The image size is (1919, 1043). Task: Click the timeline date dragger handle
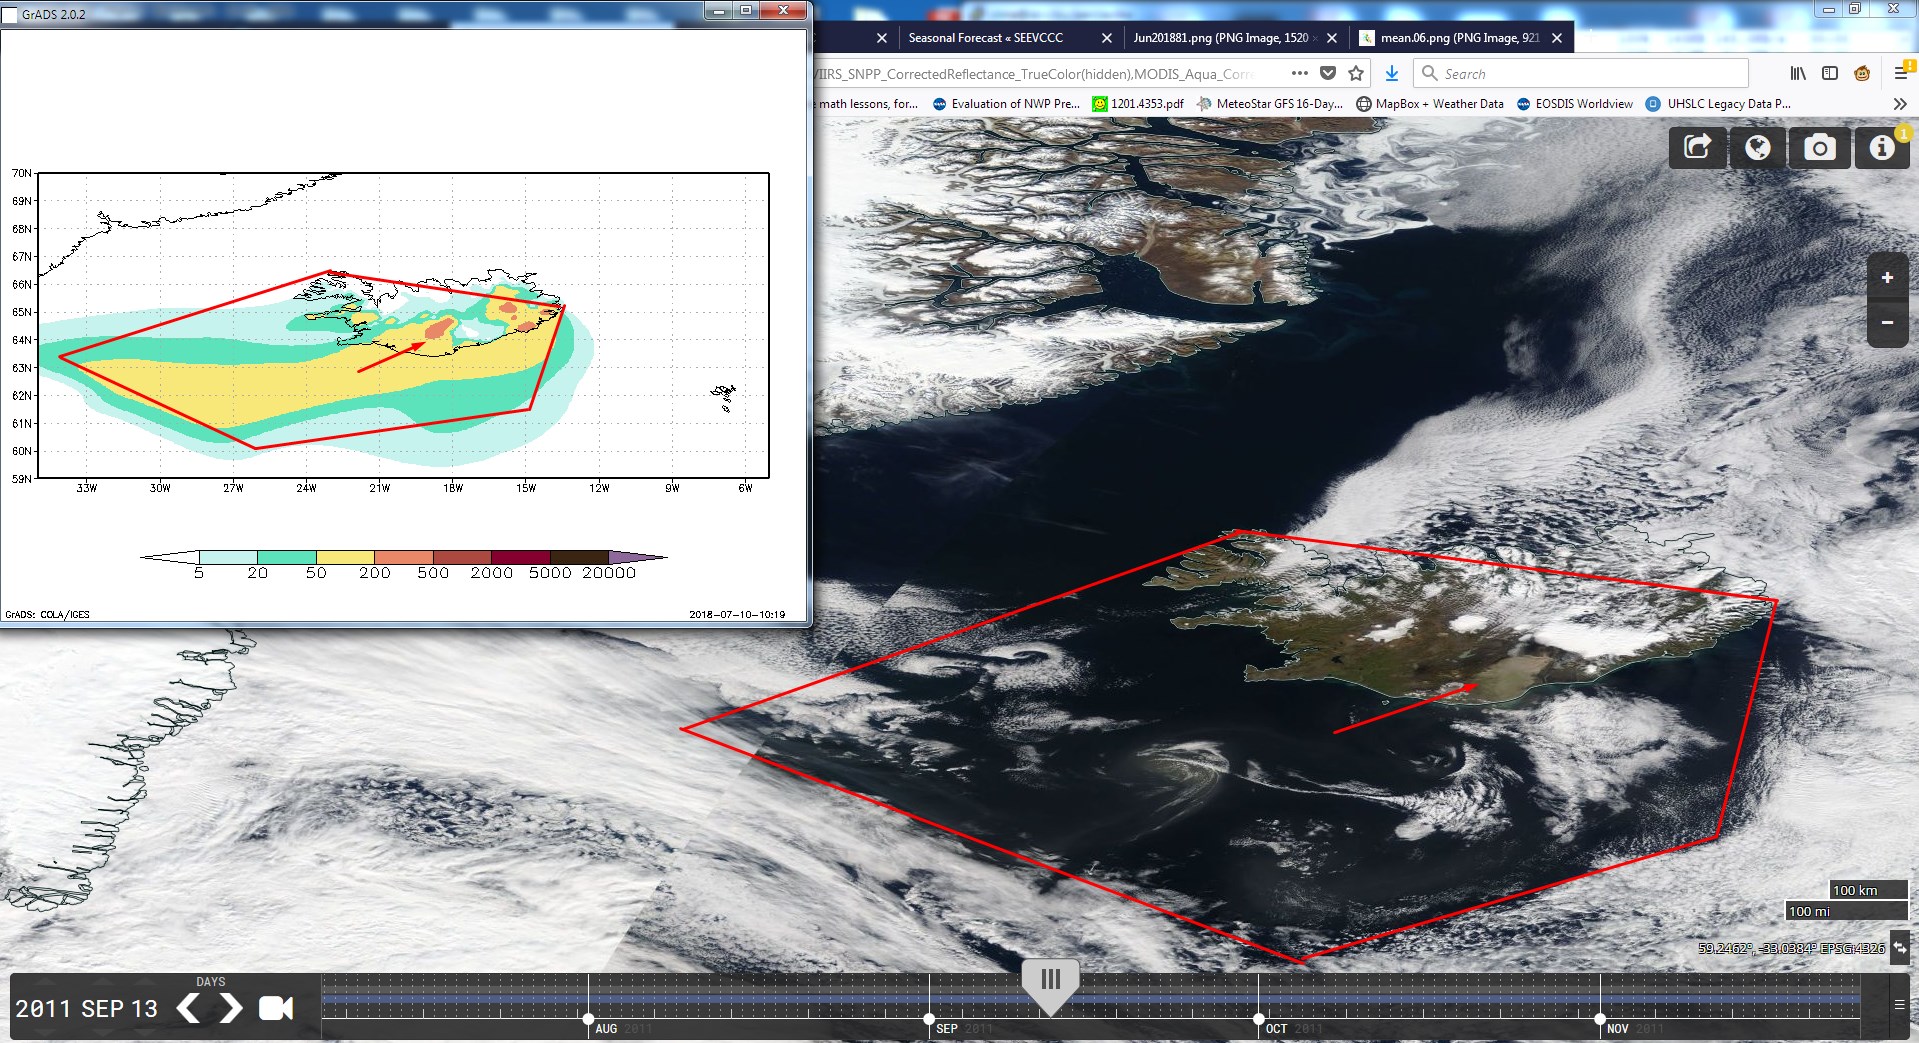(1050, 985)
